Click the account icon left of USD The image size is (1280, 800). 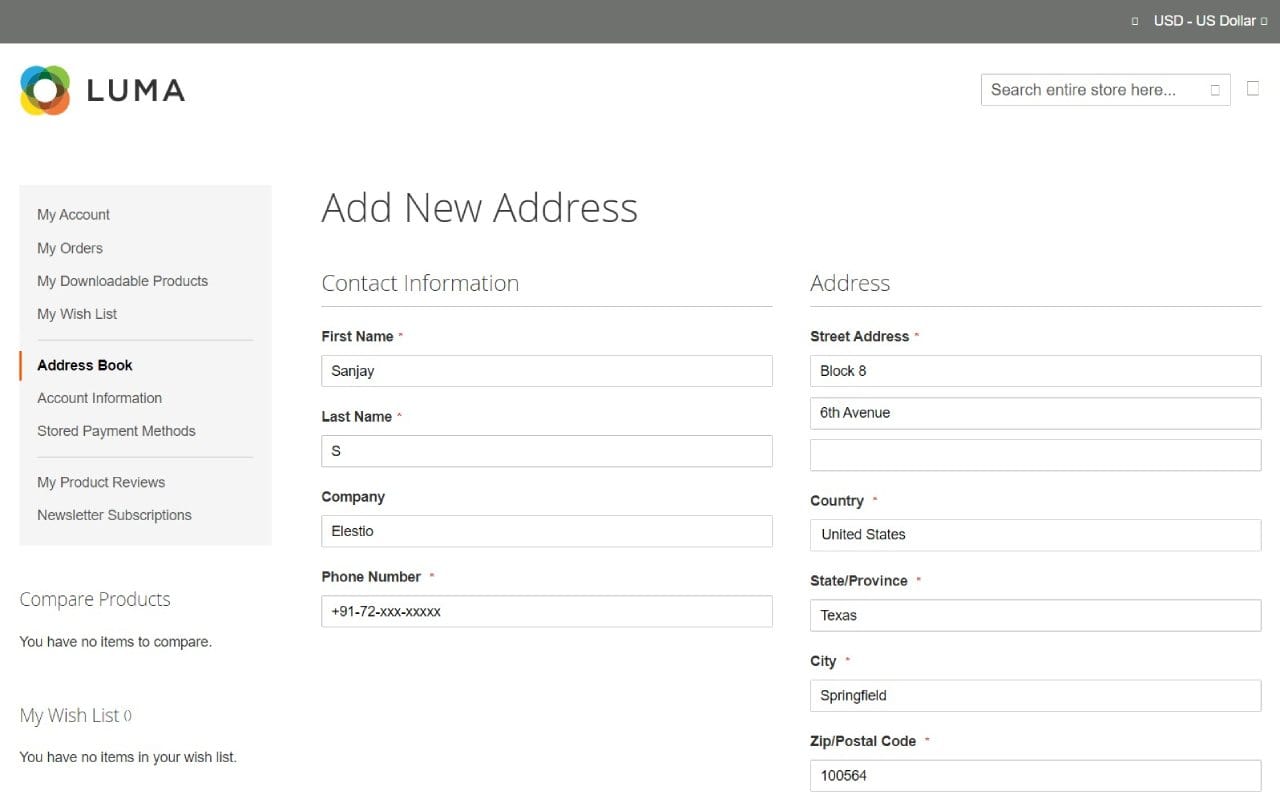click(x=1133, y=20)
